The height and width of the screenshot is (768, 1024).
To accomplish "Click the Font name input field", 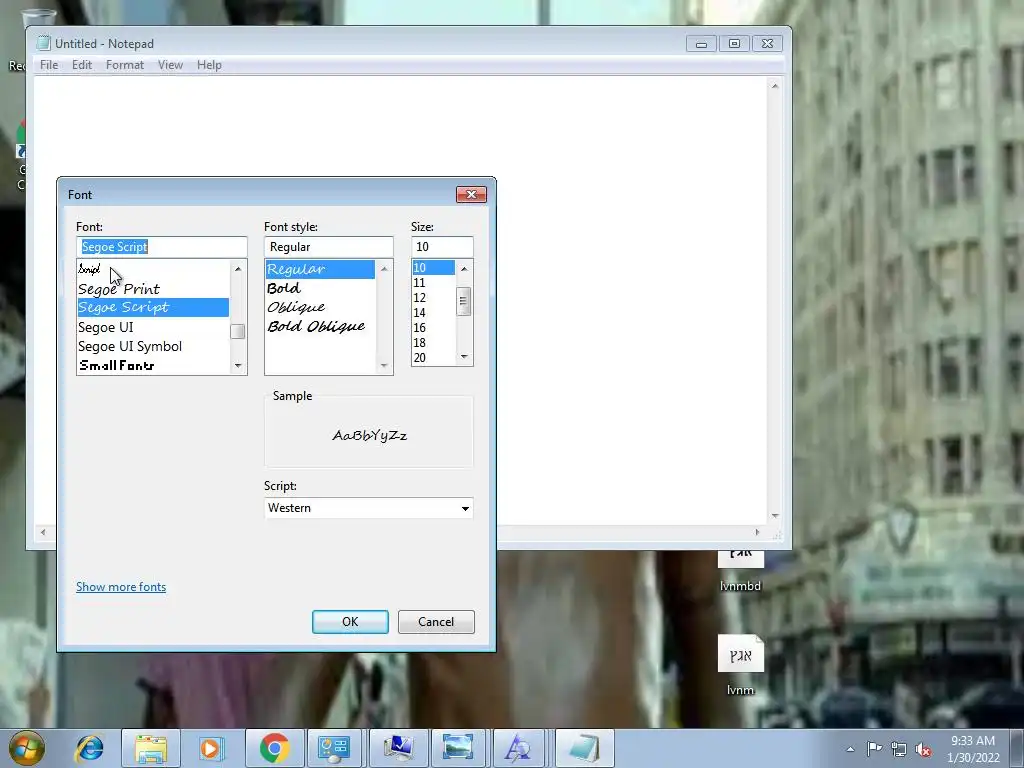I will click(x=161, y=247).
